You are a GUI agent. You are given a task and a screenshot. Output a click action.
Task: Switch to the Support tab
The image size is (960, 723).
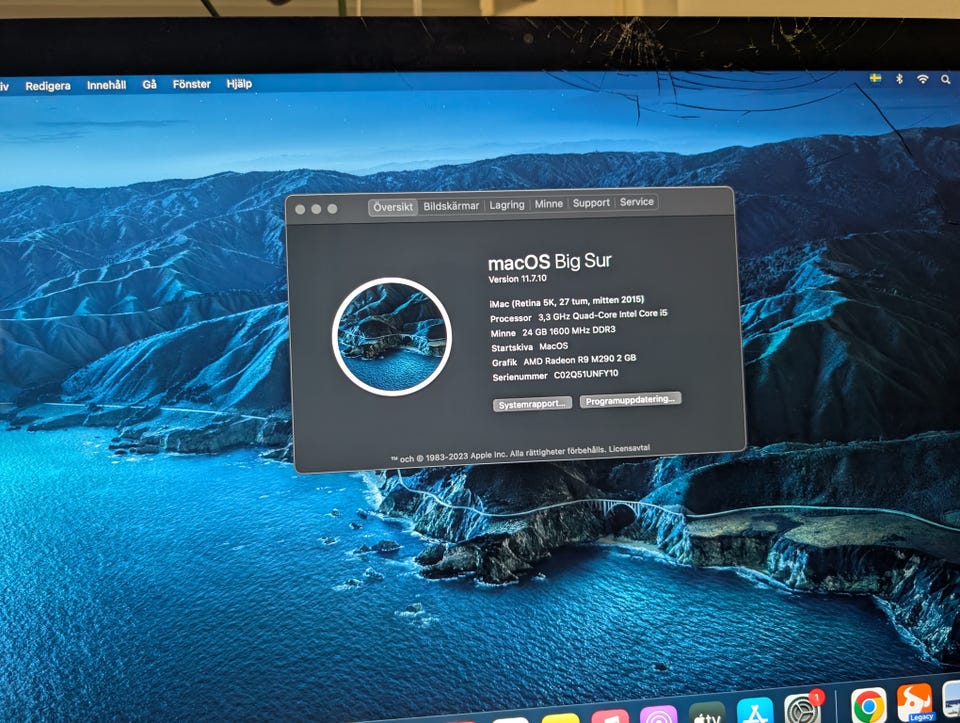coord(591,203)
